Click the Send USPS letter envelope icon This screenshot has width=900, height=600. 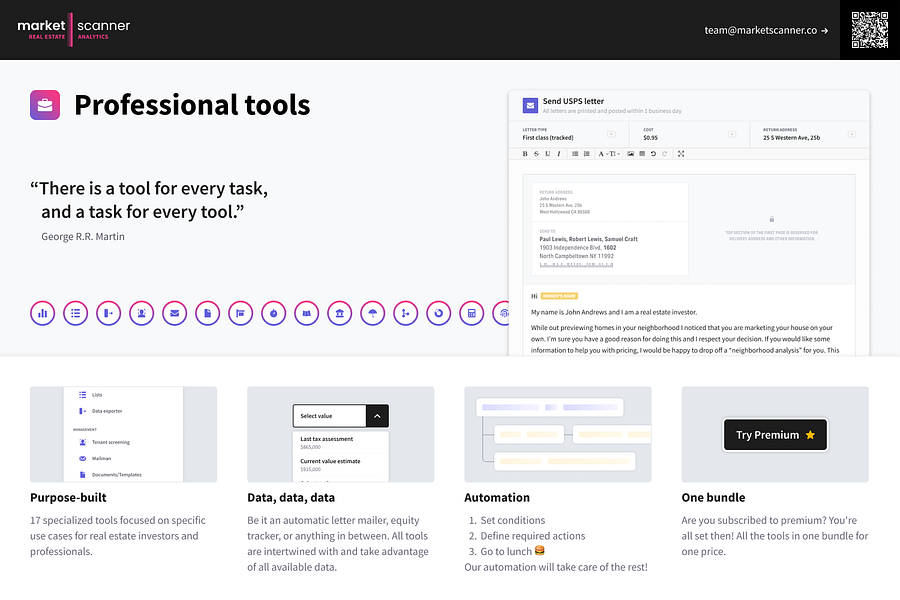[530, 106]
